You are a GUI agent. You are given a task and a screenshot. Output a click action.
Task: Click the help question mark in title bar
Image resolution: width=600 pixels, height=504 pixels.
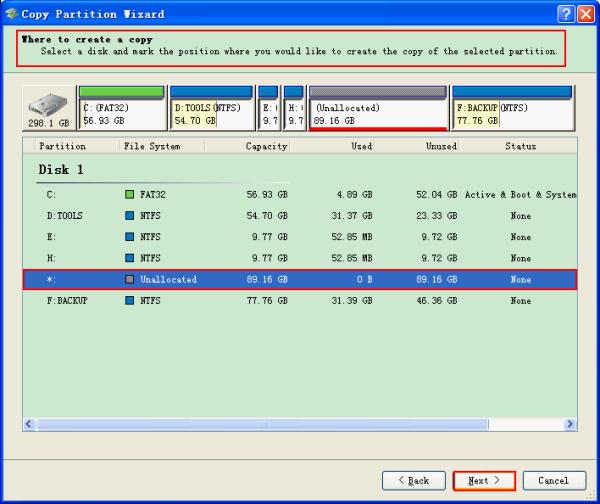point(565,14)
